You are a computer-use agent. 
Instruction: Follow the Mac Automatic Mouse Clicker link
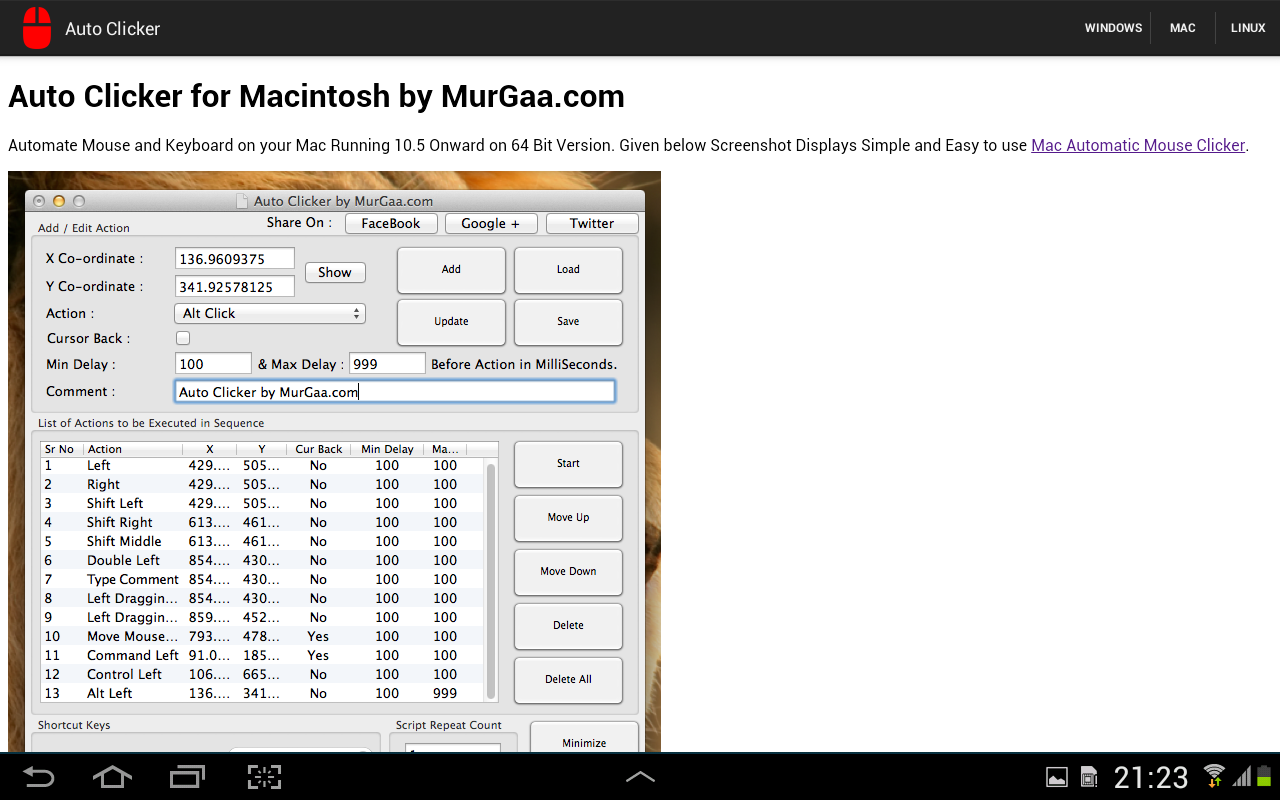[x=1138, y=145]
